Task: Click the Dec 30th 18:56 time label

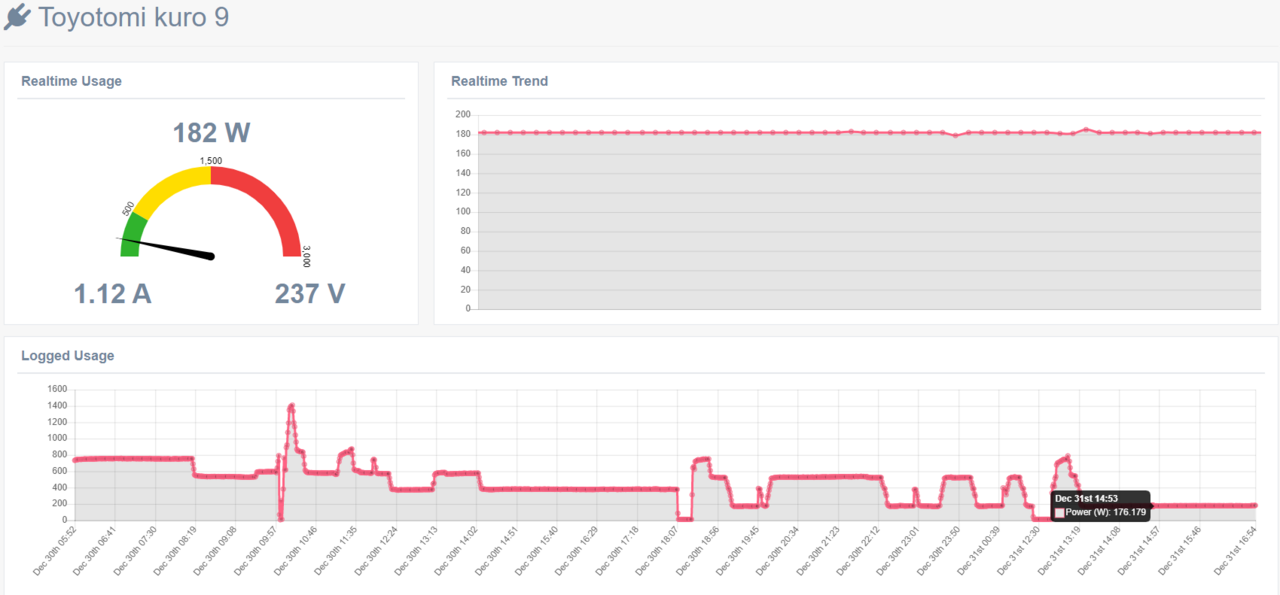Action: (696, 550)
